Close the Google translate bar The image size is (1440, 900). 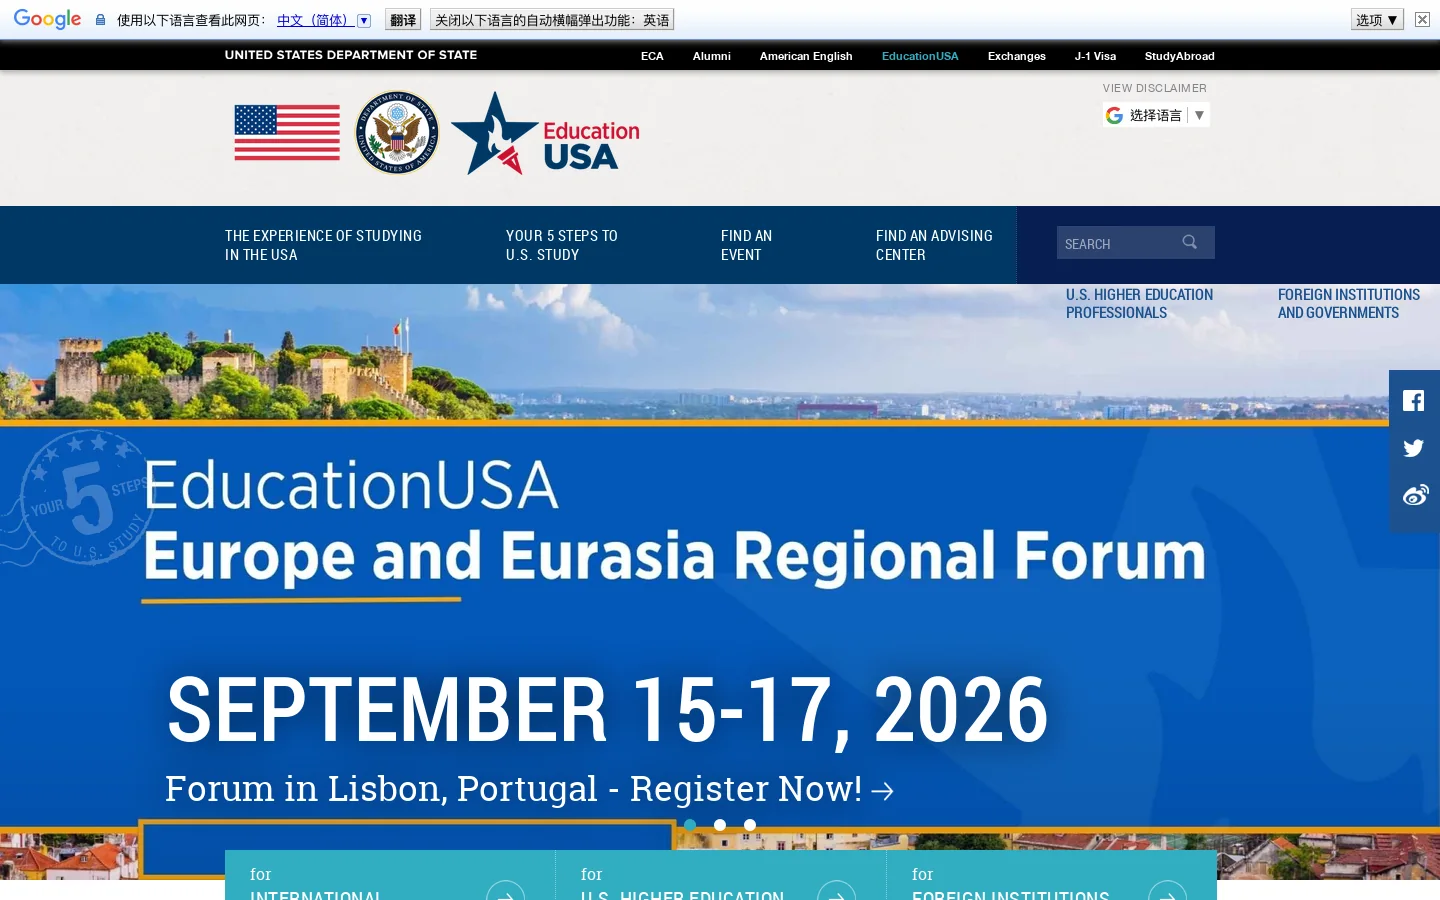click(1422, 20)
